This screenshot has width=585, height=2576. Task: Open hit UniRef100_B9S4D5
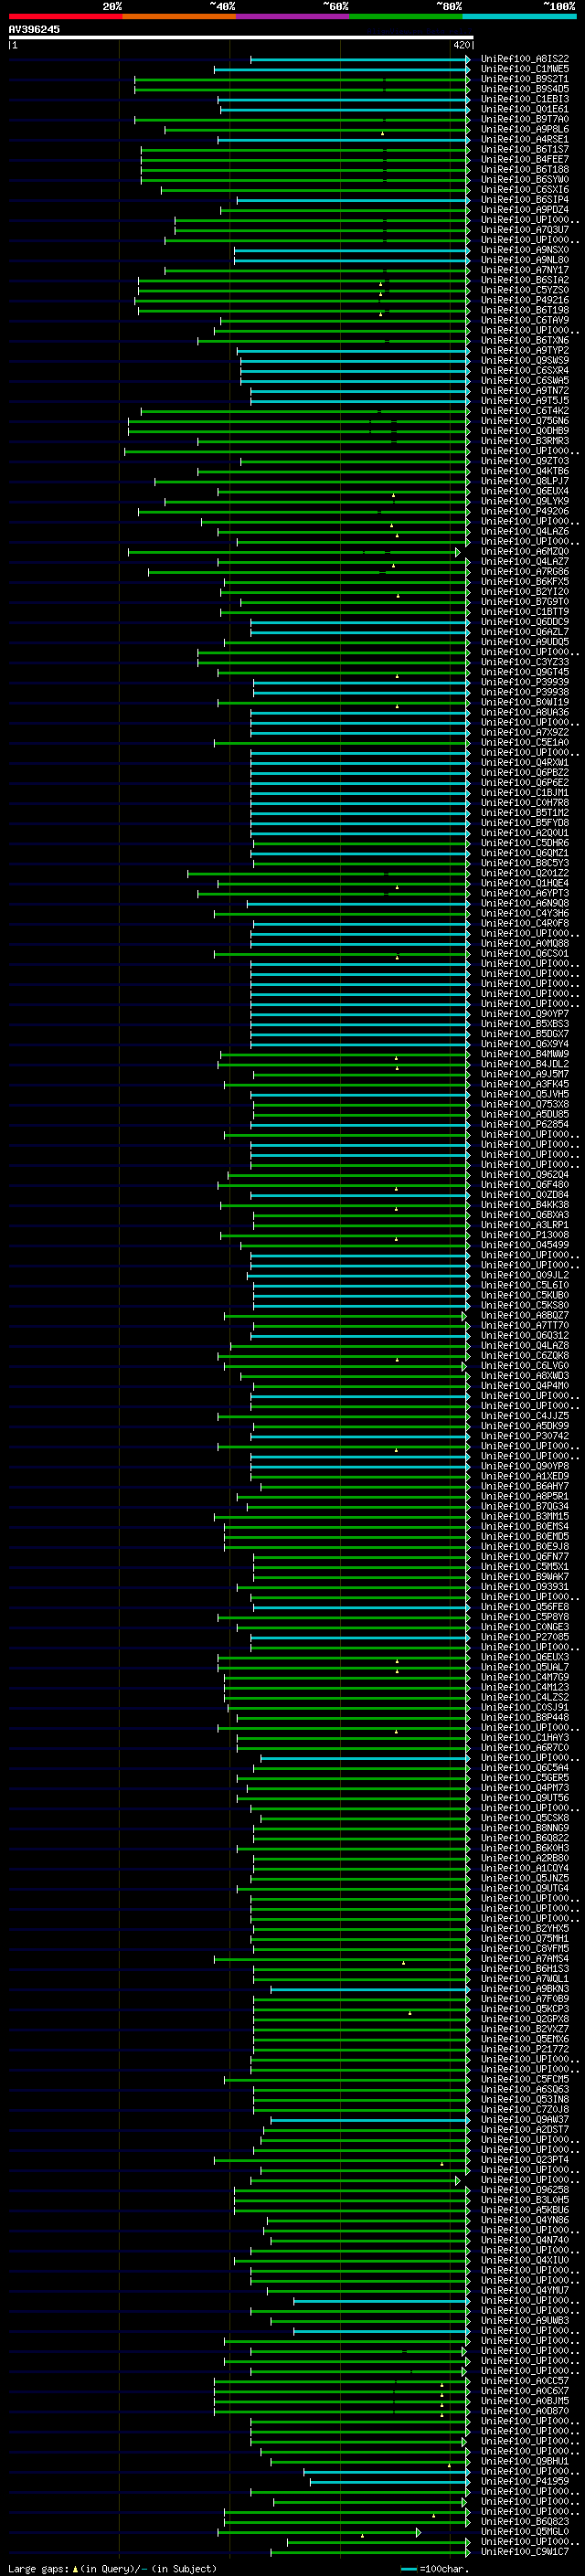click(x=525, y=89)
